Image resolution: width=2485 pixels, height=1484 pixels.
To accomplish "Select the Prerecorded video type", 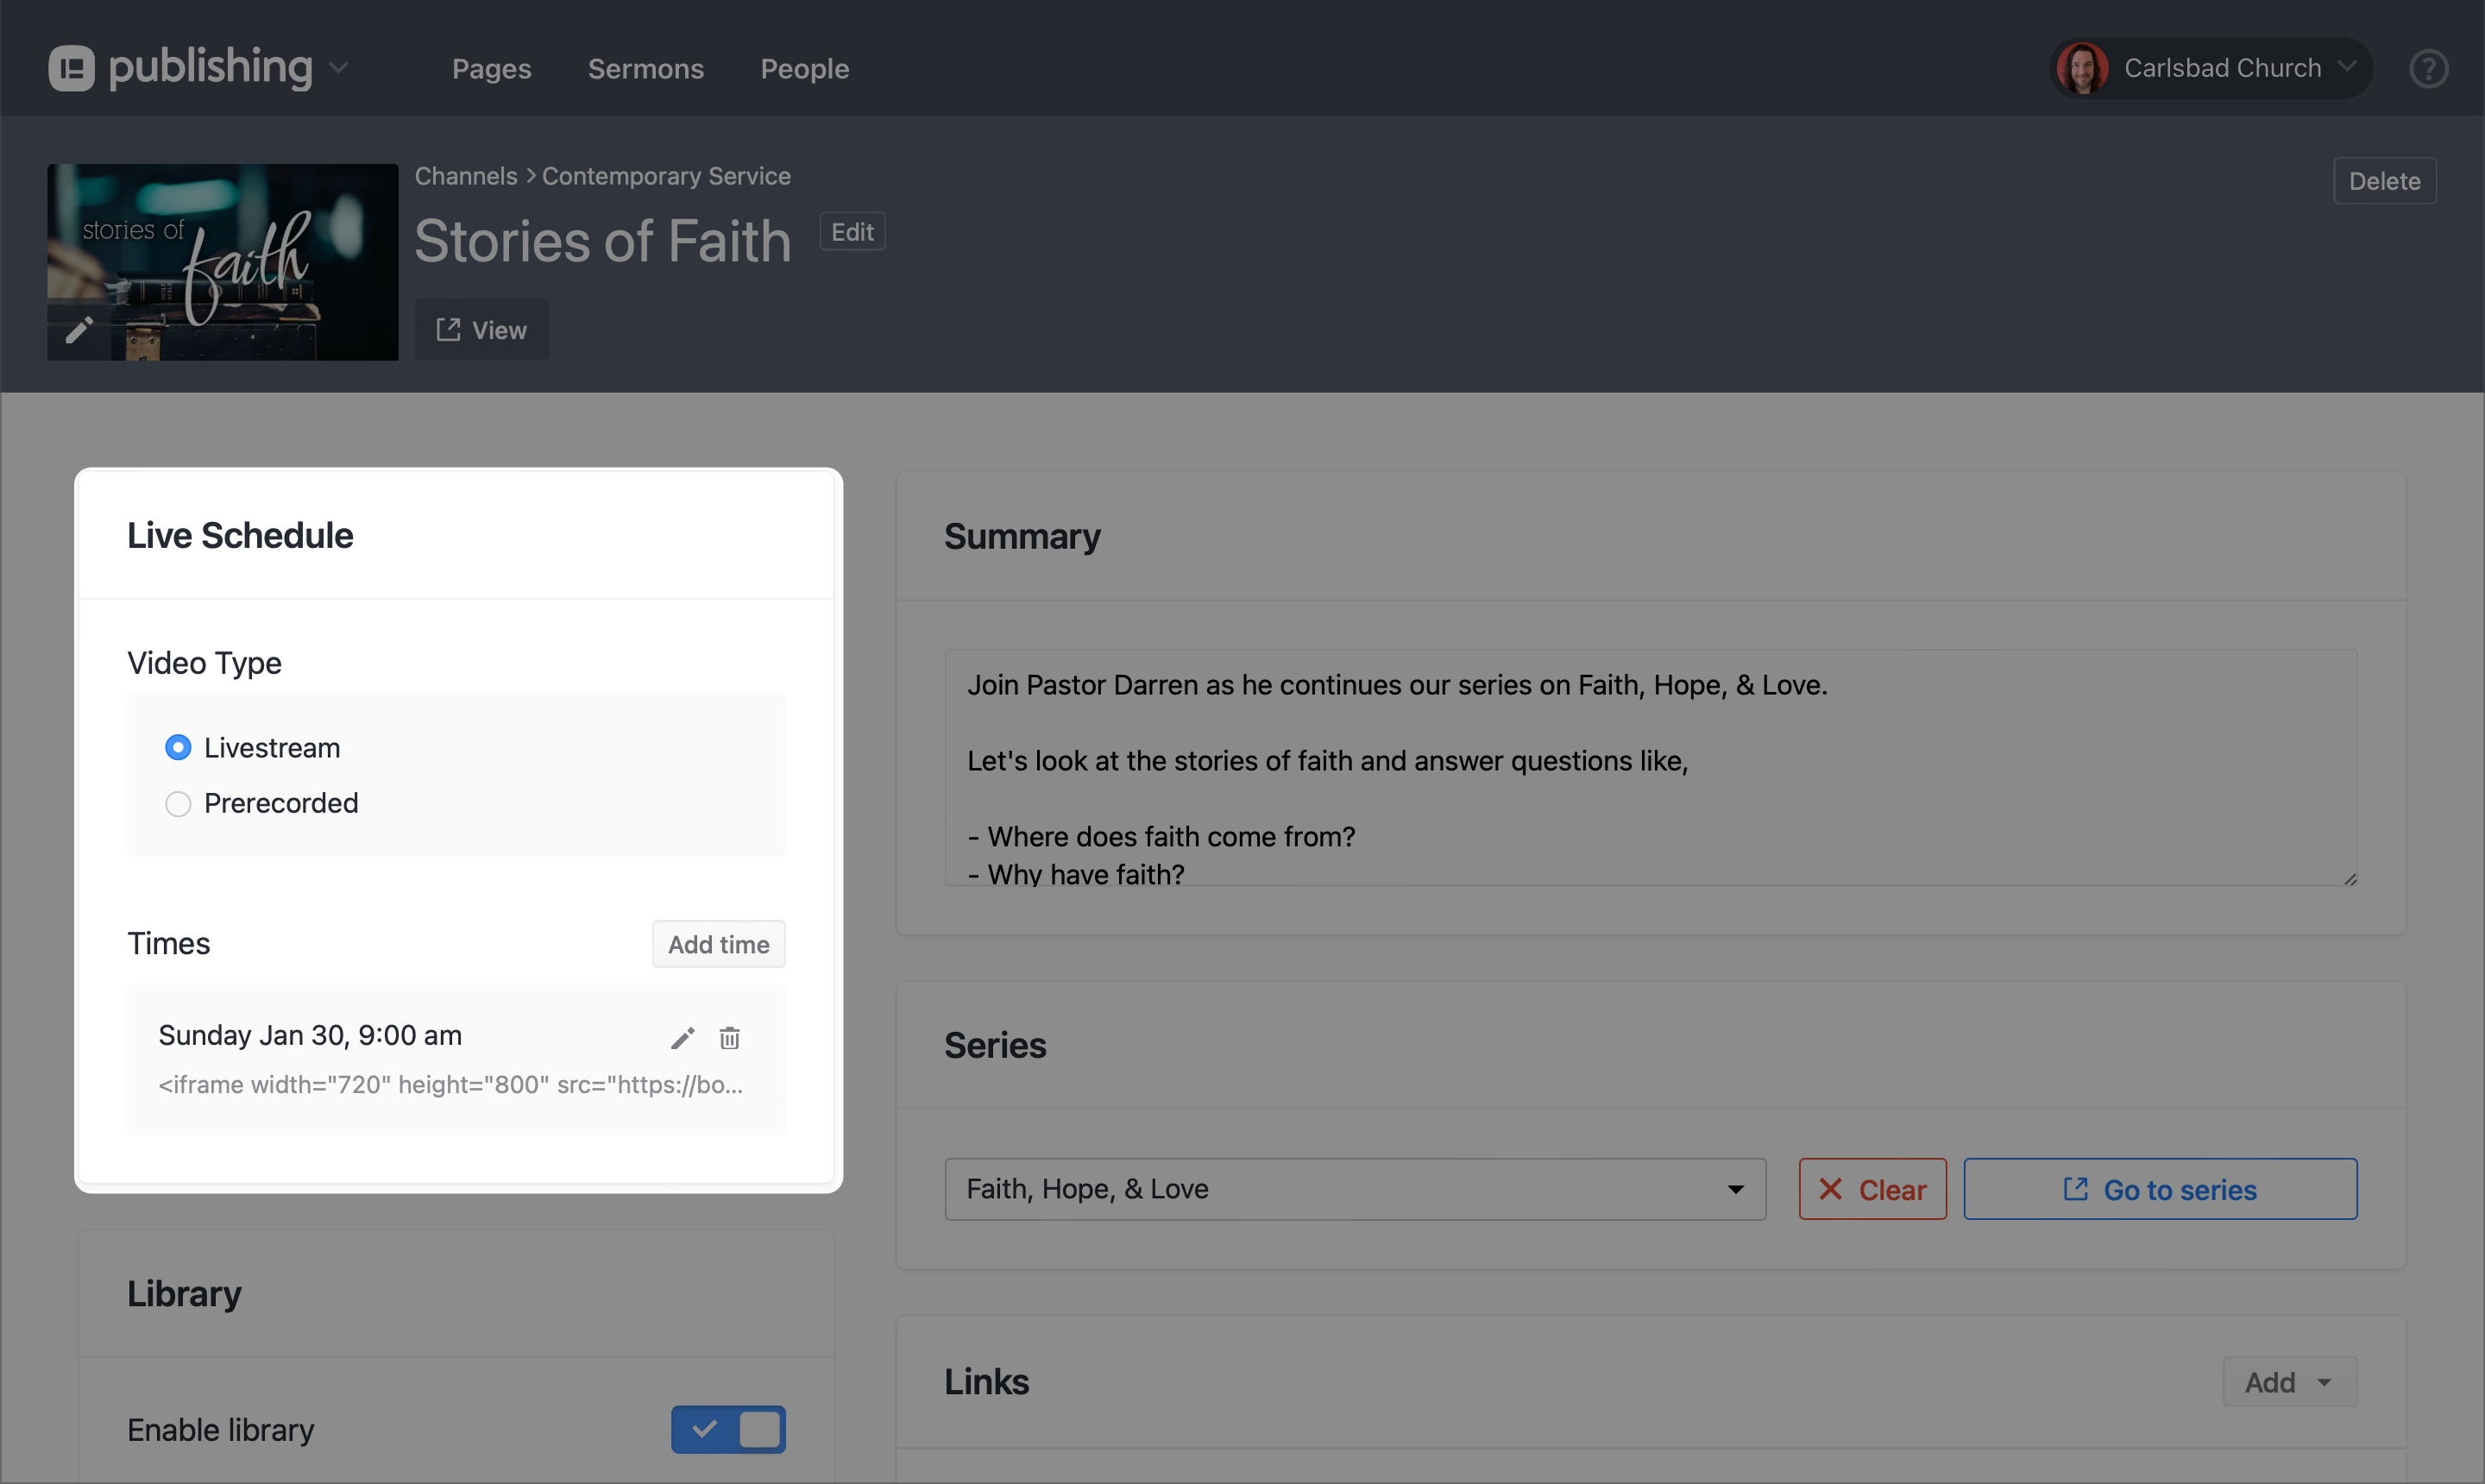I will [178, 803].
